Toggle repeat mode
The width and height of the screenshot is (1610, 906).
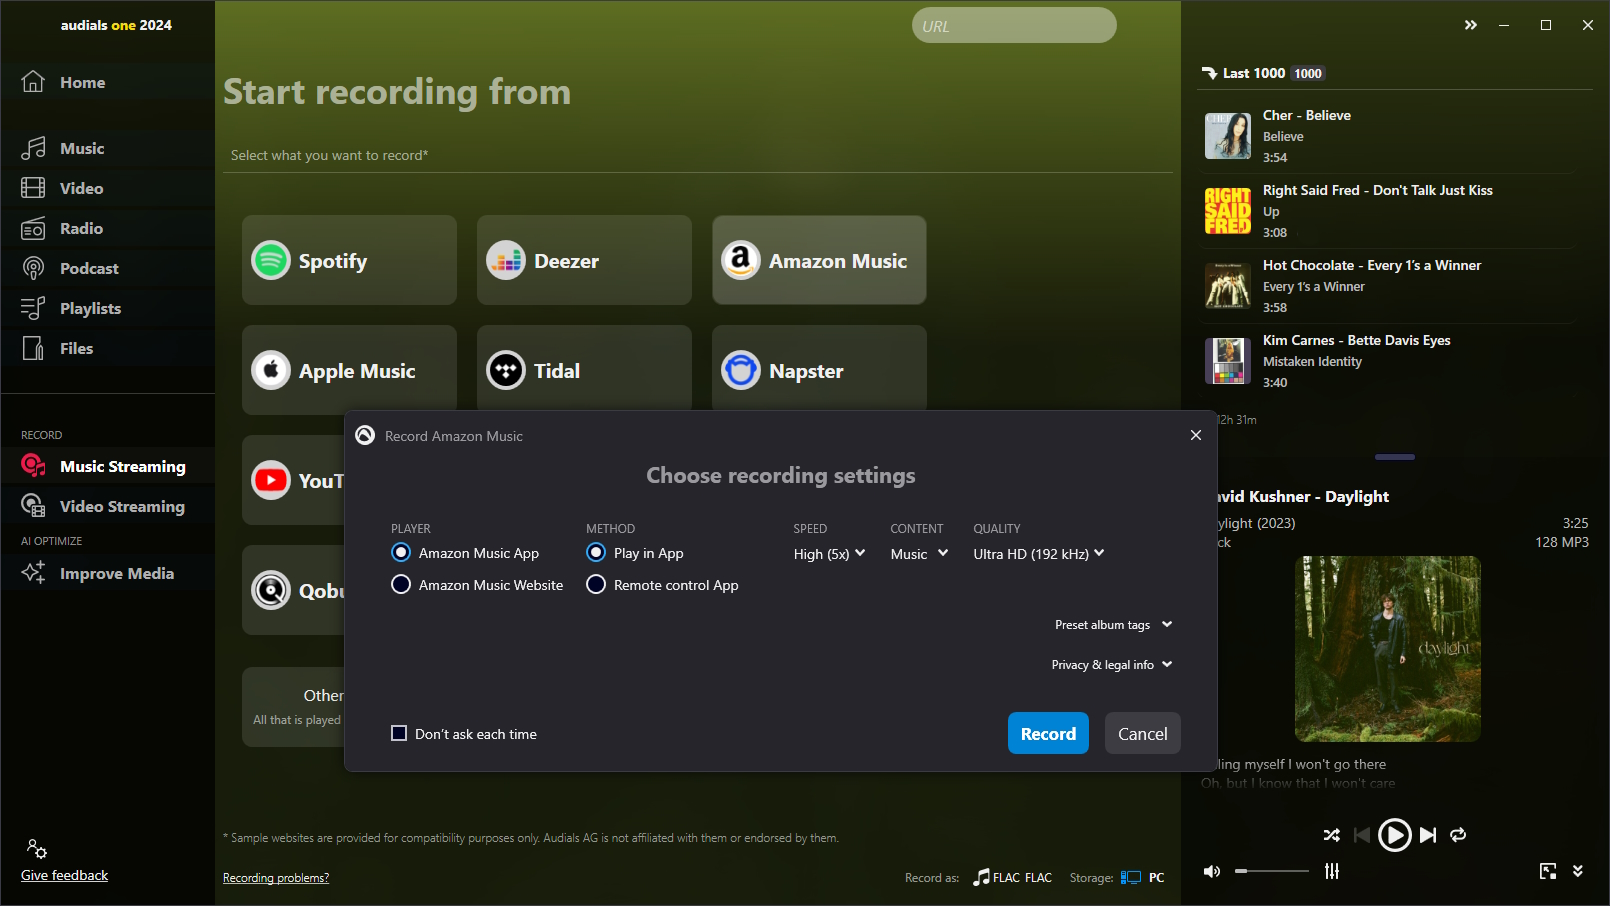(1458, 835)
